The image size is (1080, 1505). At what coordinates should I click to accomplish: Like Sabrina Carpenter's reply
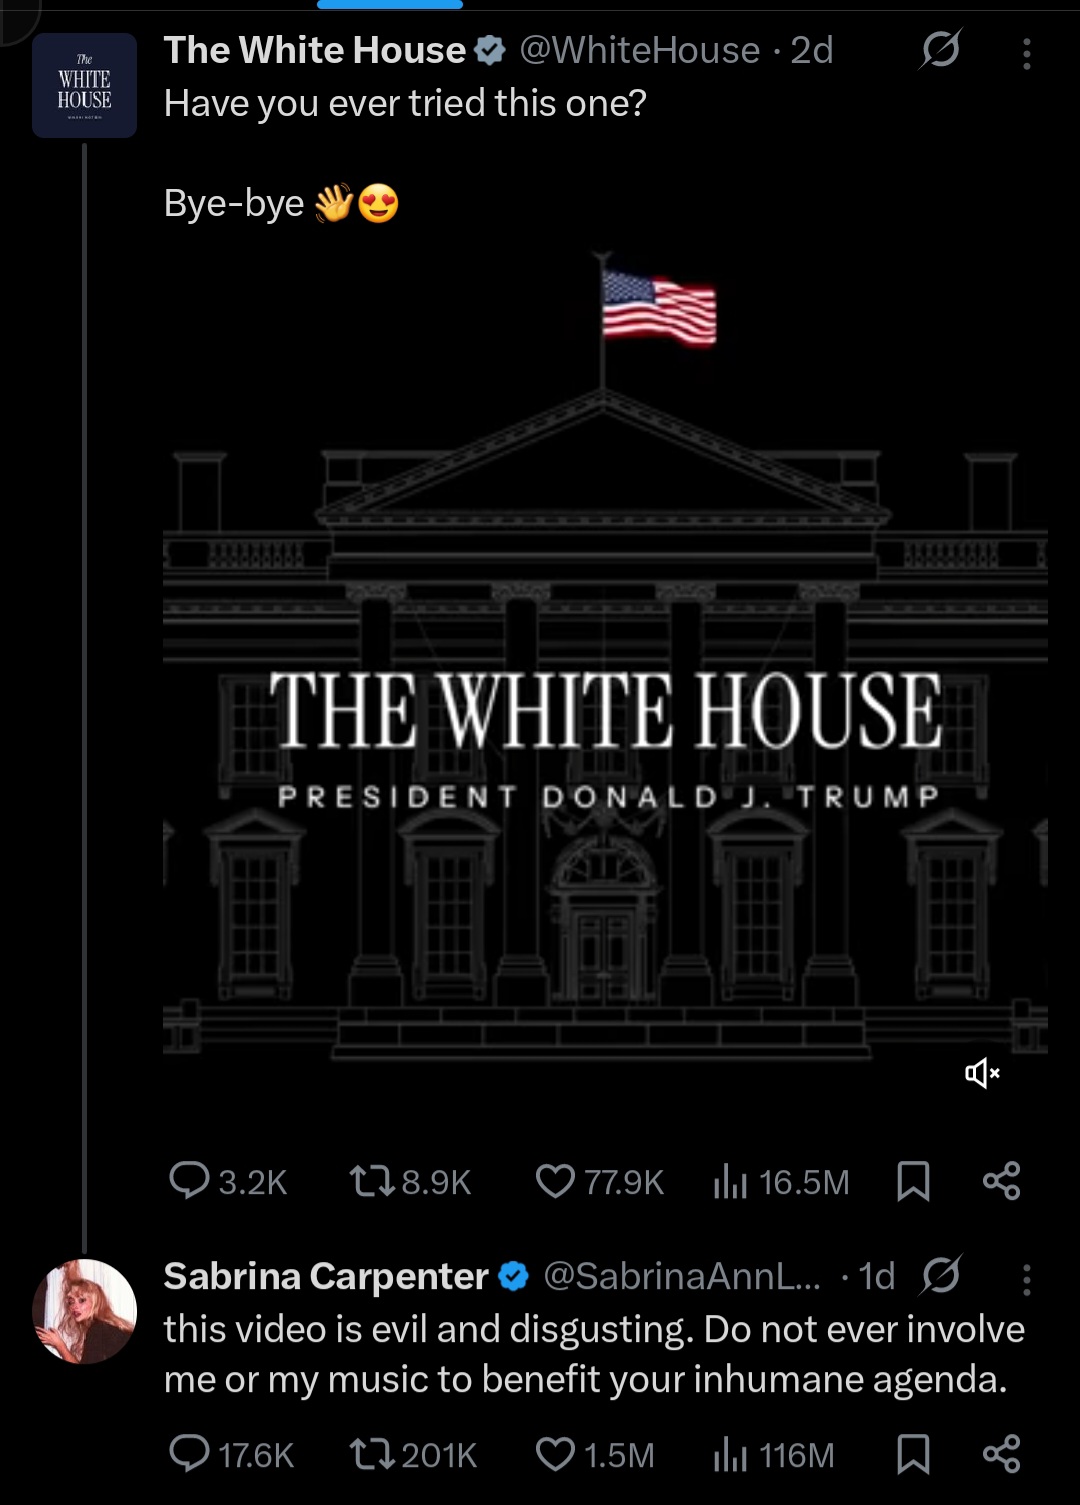(x=556, y=1455)
